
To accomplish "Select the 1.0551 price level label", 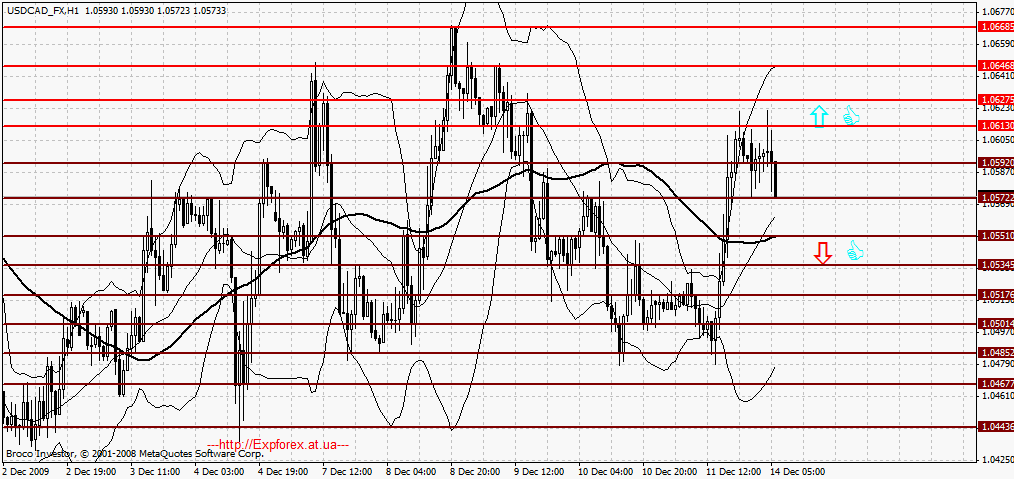I will click(997, 236).
